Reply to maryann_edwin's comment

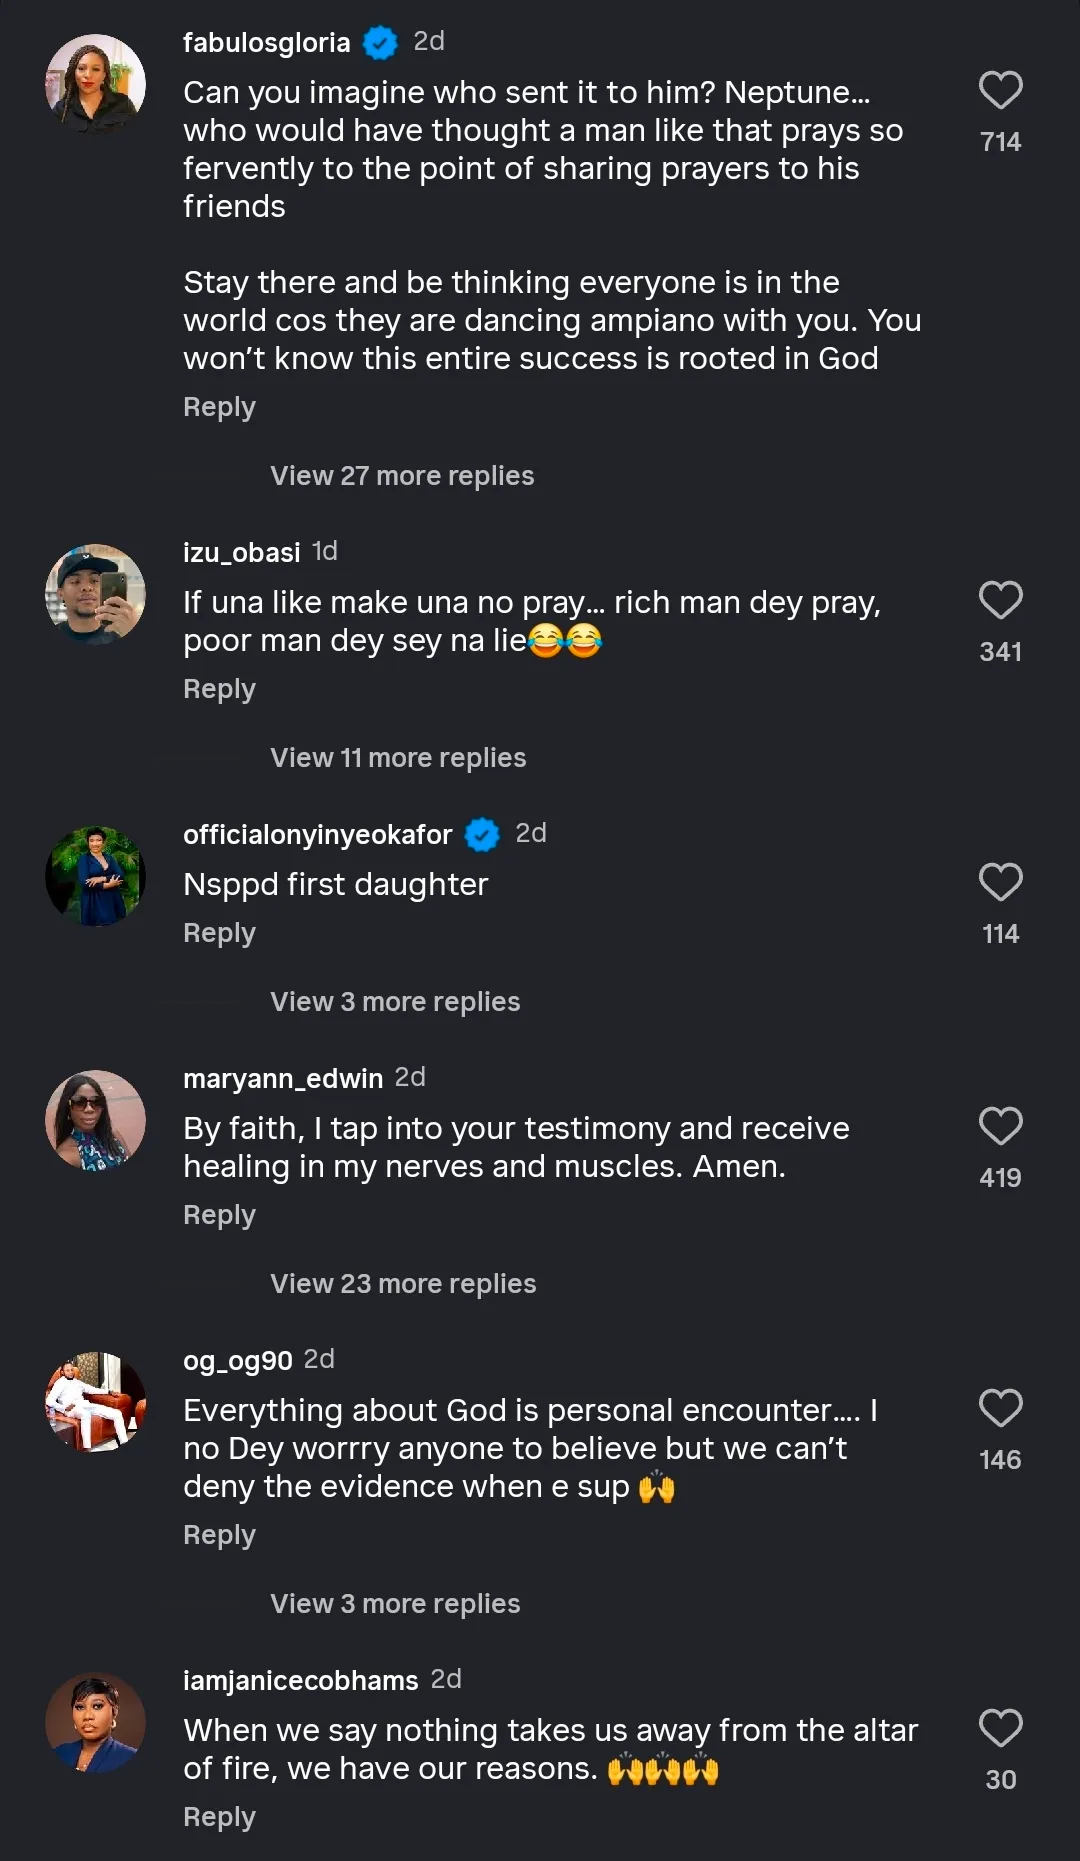pyautogui.click(x=219, y=1216)
